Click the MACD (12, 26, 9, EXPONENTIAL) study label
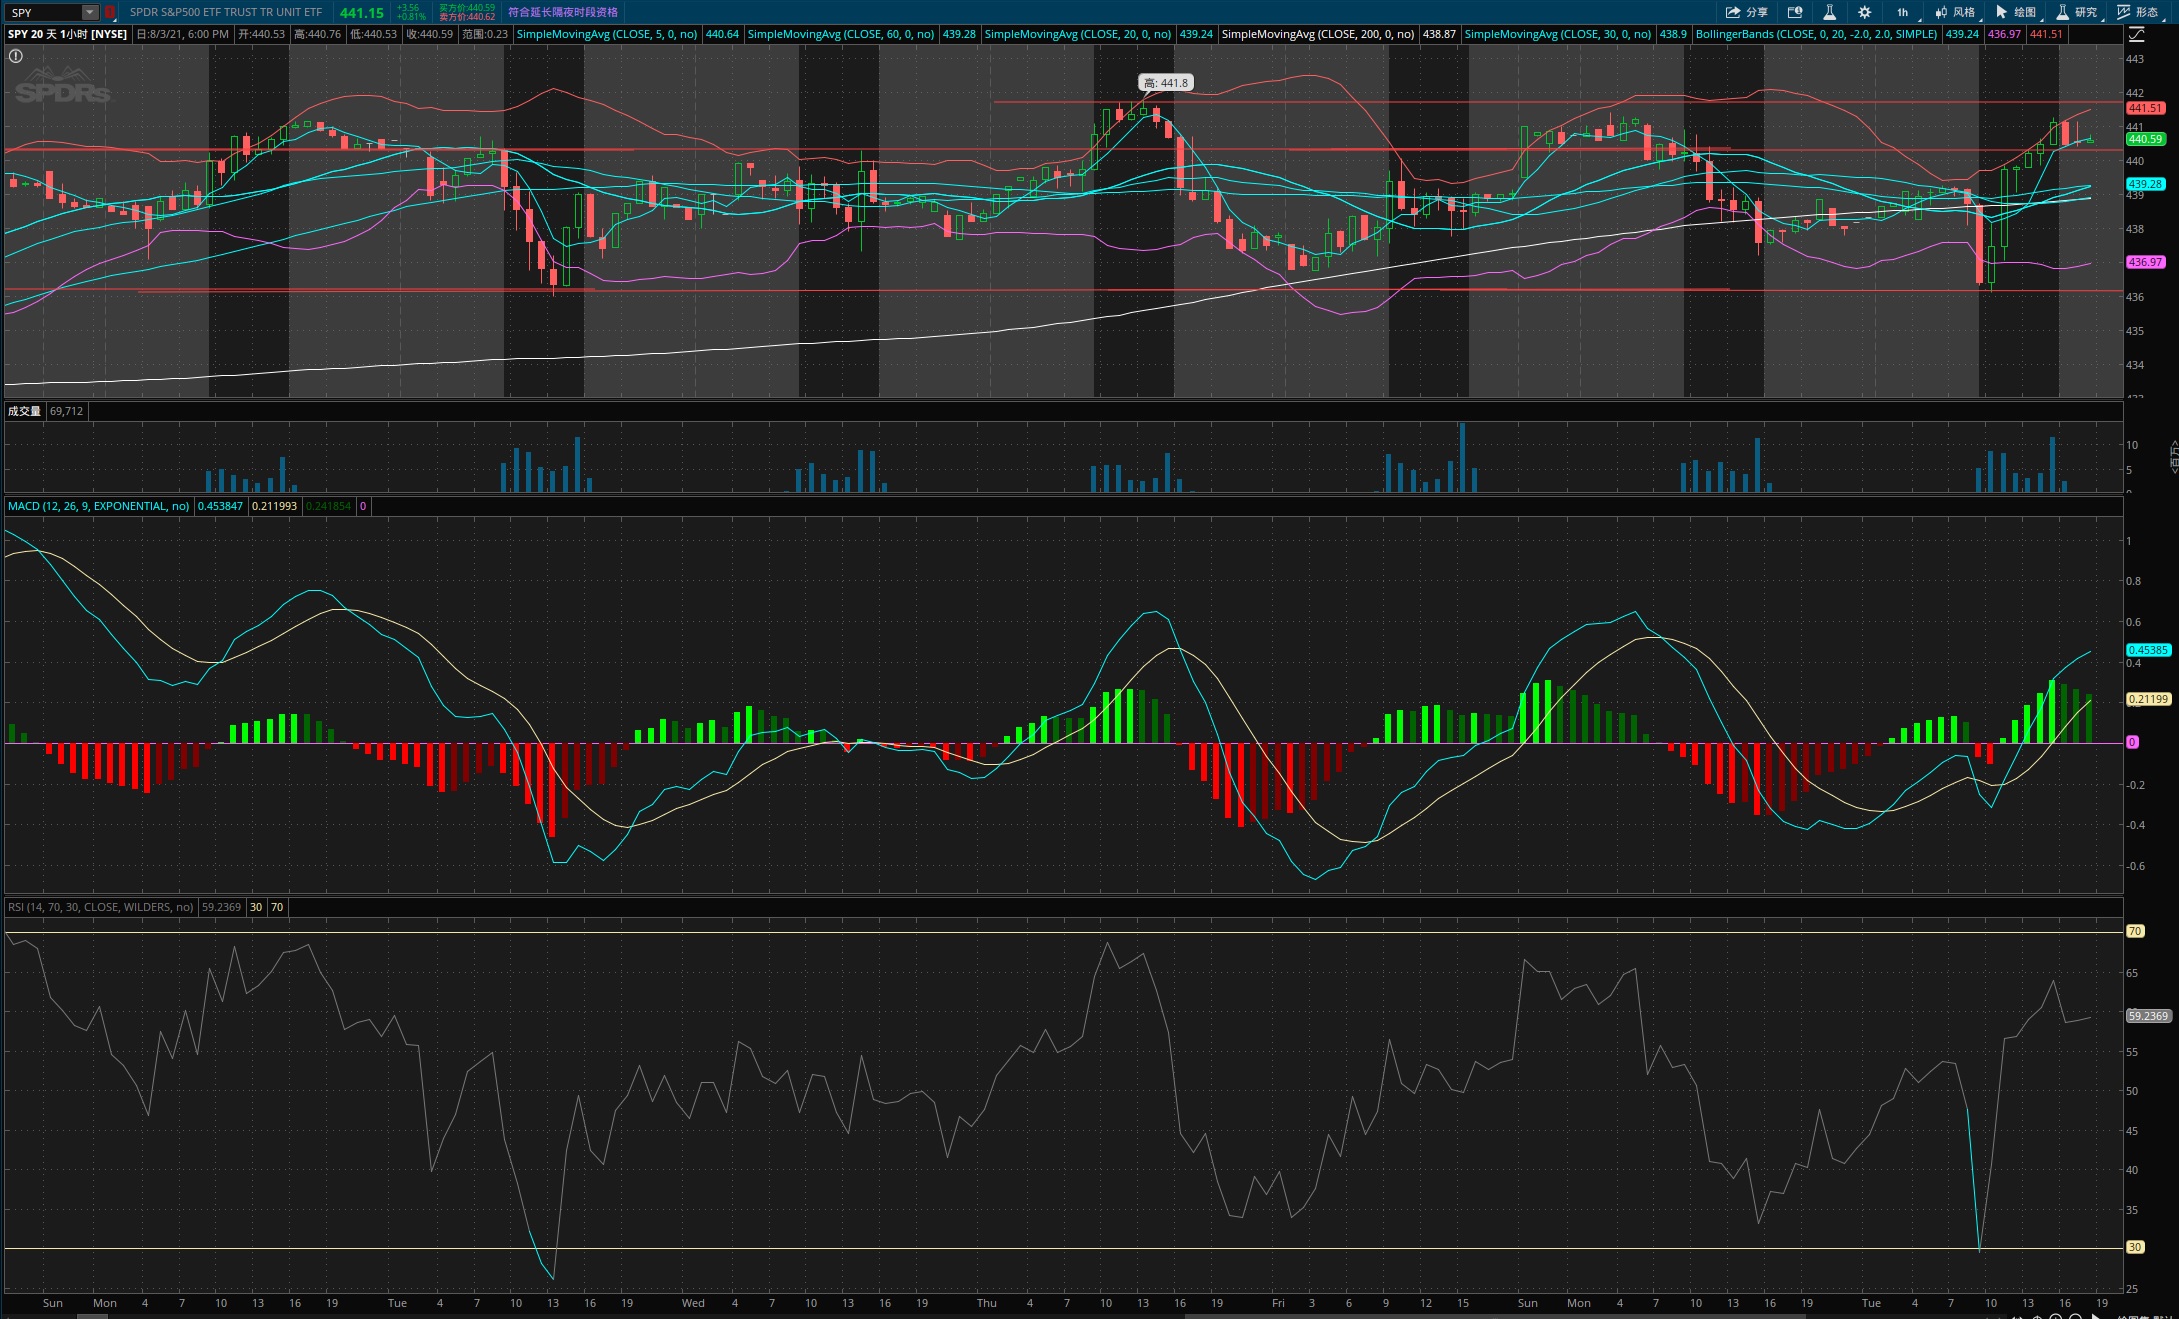The image size is (2179, 1319). tap(98, 506)
